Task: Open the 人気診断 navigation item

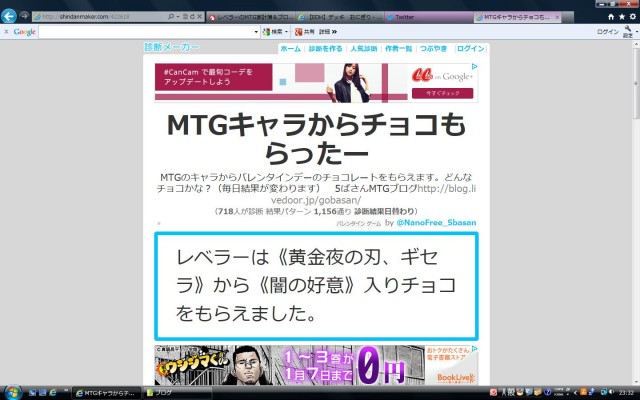Action: 364,49
